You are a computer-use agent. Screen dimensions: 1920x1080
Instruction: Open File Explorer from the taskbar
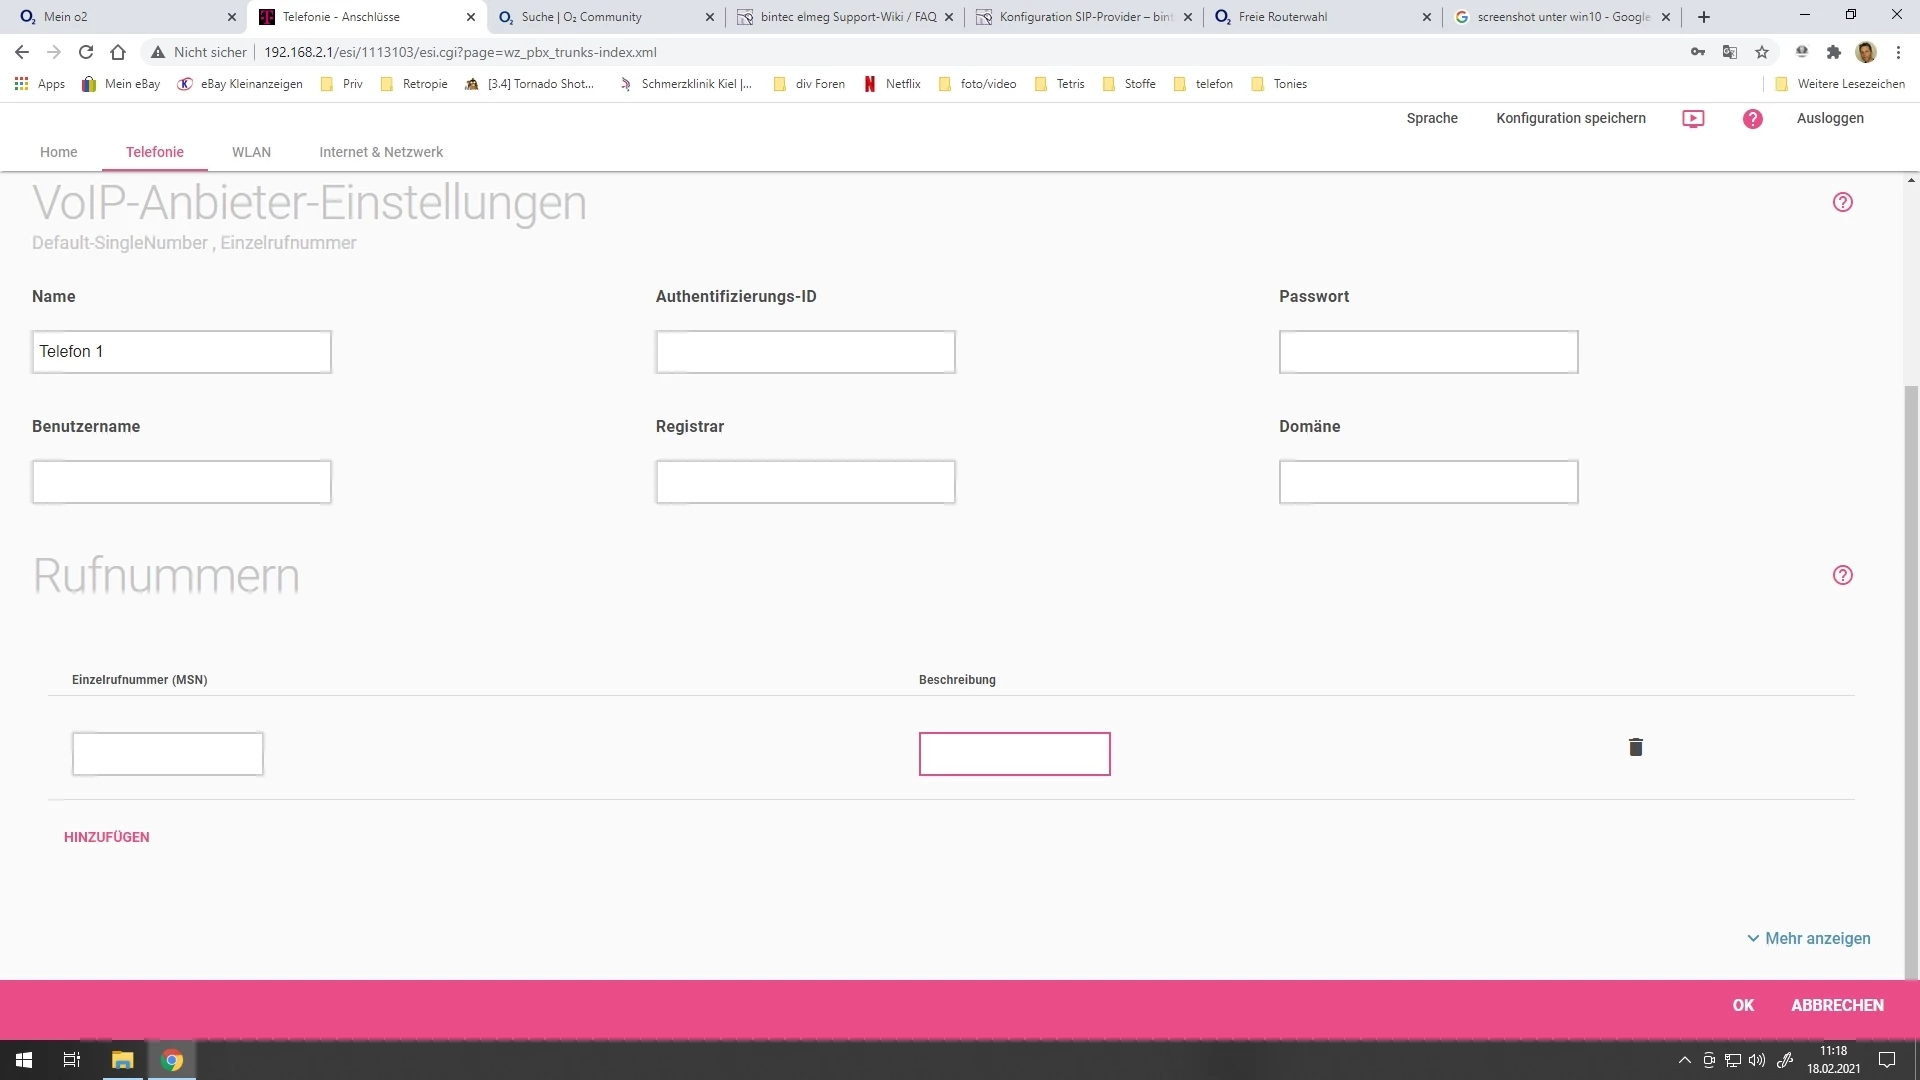tap(122, 1060)
